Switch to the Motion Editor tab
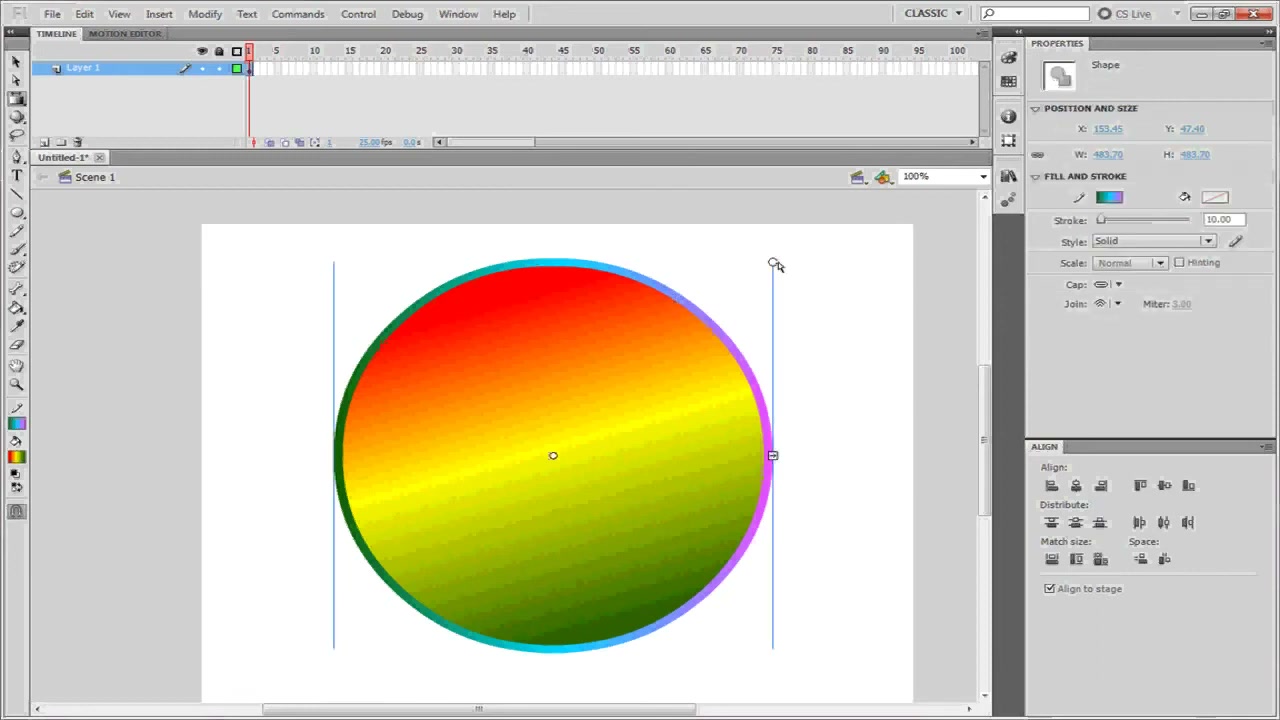1280x720 pixels. click(125, 34)
